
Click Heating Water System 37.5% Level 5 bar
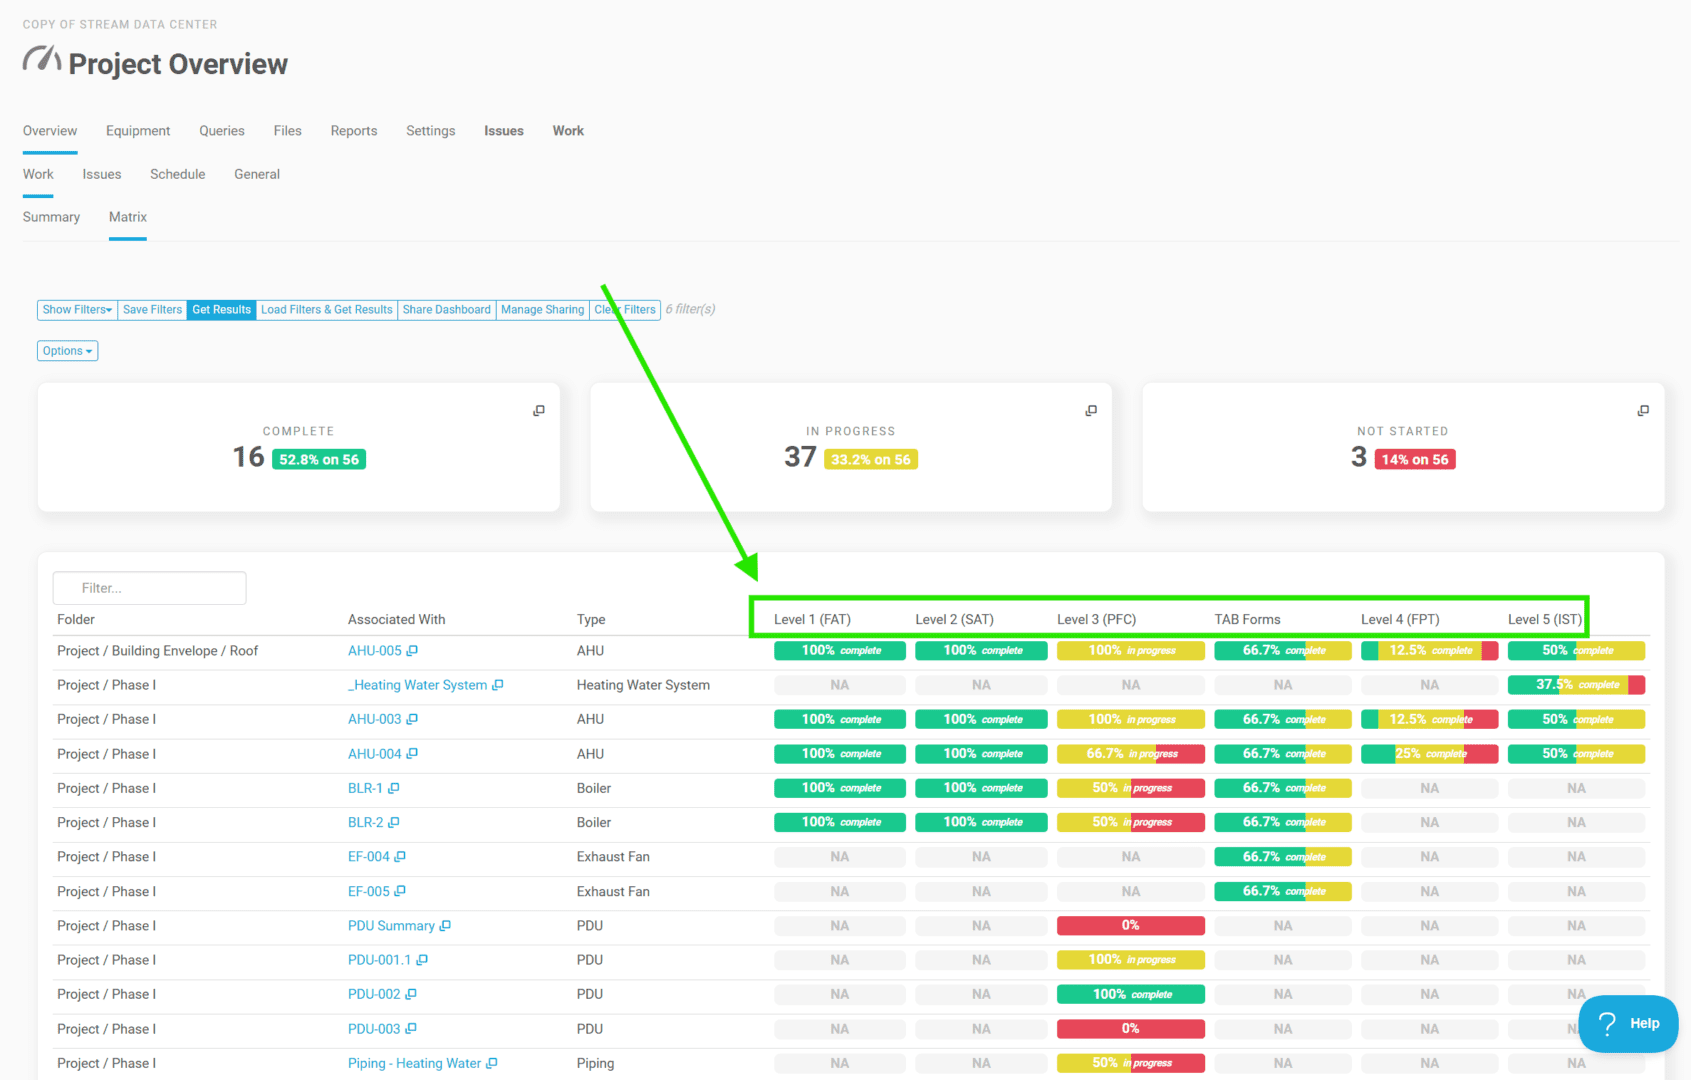tap(1576, 685)
